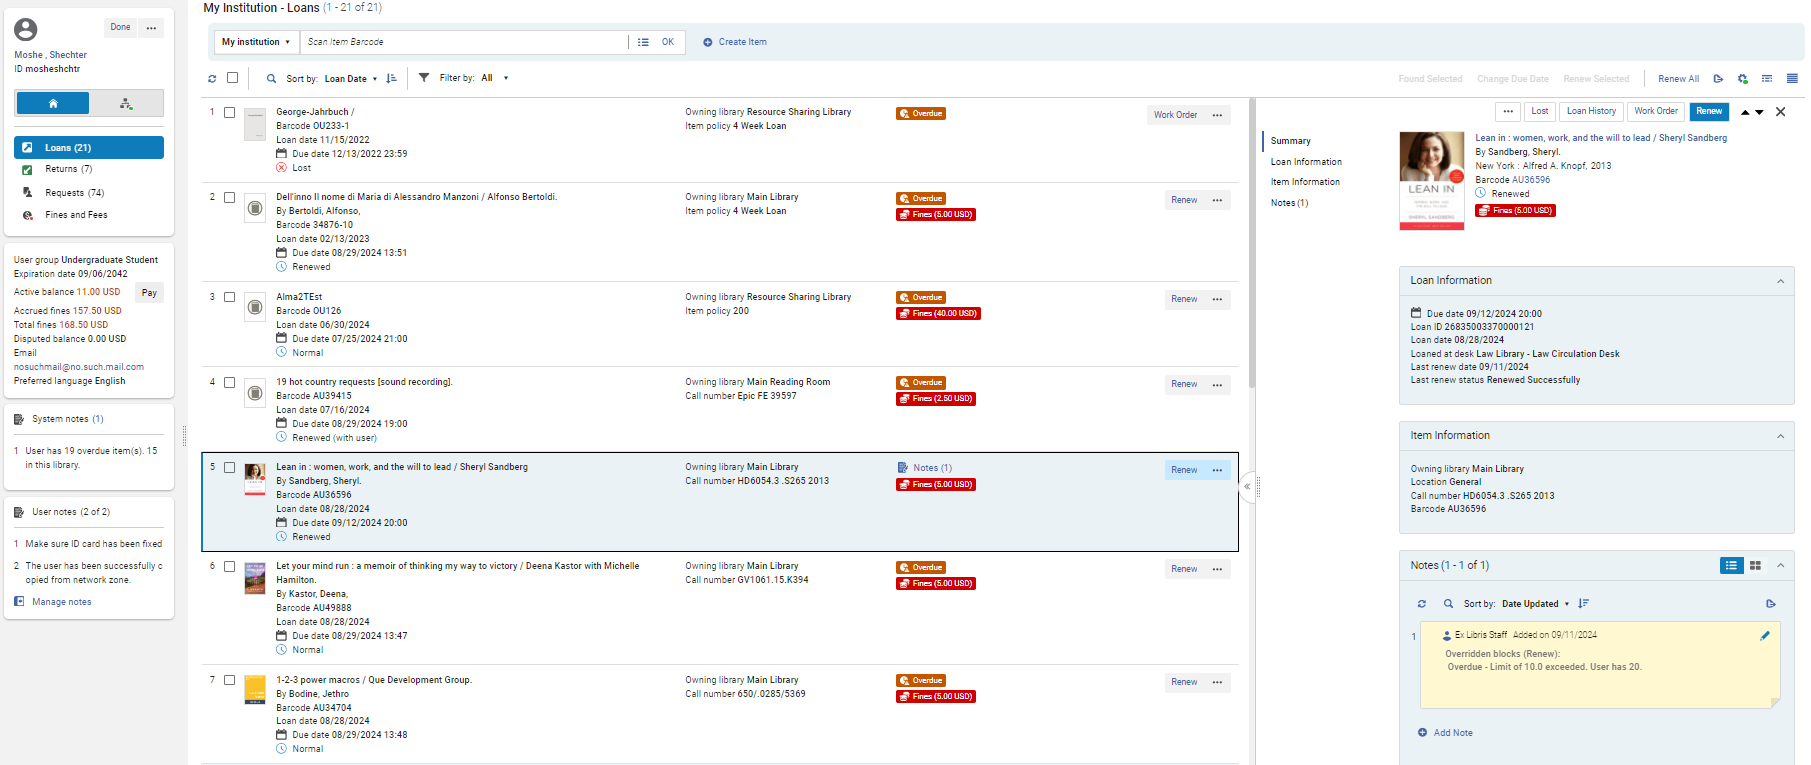The height and width of the screenshot is (765, 1811).
Task: Click the Loan History button
Action: pyautogui.click(x=1590, y=111)
